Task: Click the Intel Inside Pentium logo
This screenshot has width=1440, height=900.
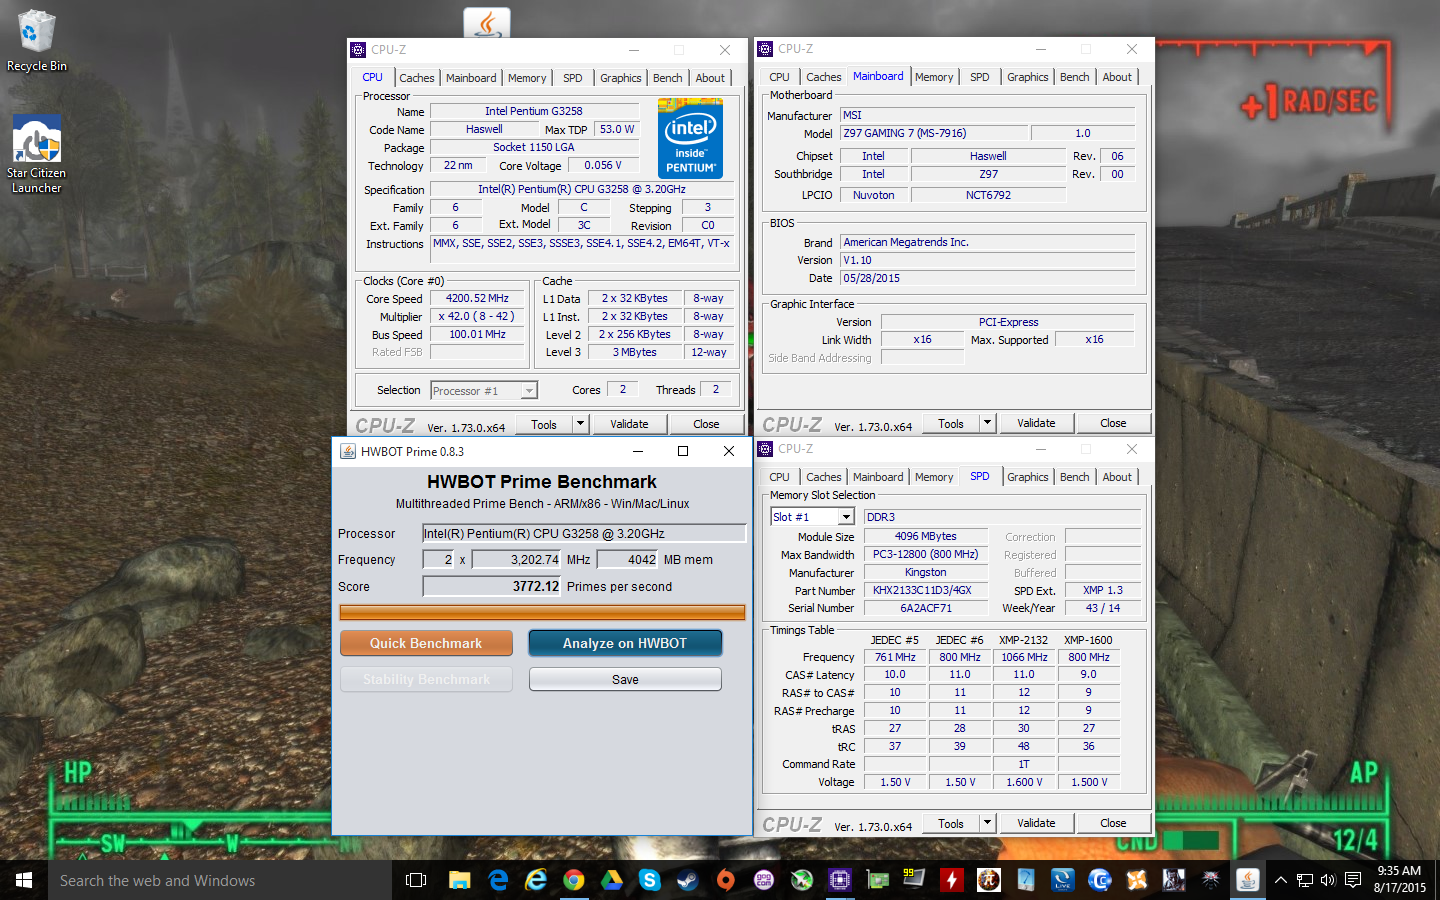Action: coord(690,138)
